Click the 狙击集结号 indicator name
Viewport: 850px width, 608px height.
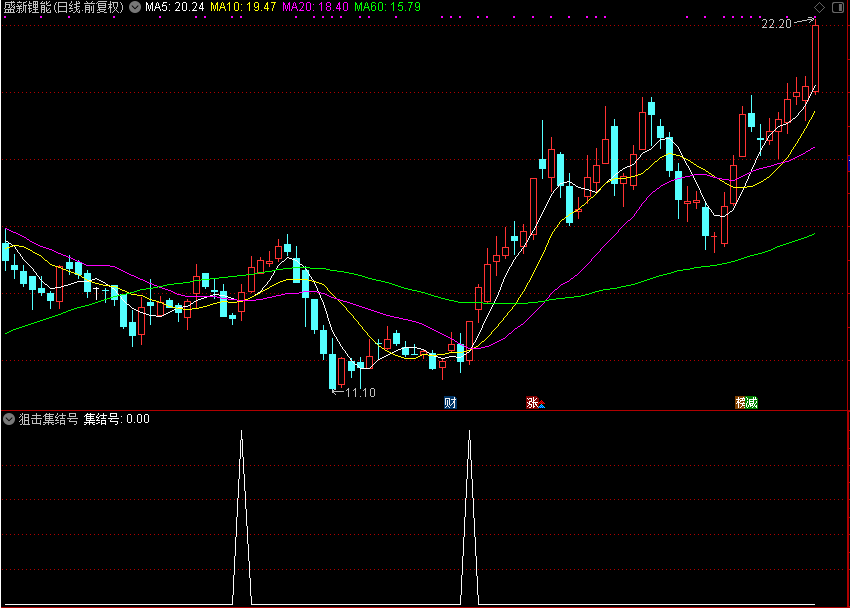point(49,419)
